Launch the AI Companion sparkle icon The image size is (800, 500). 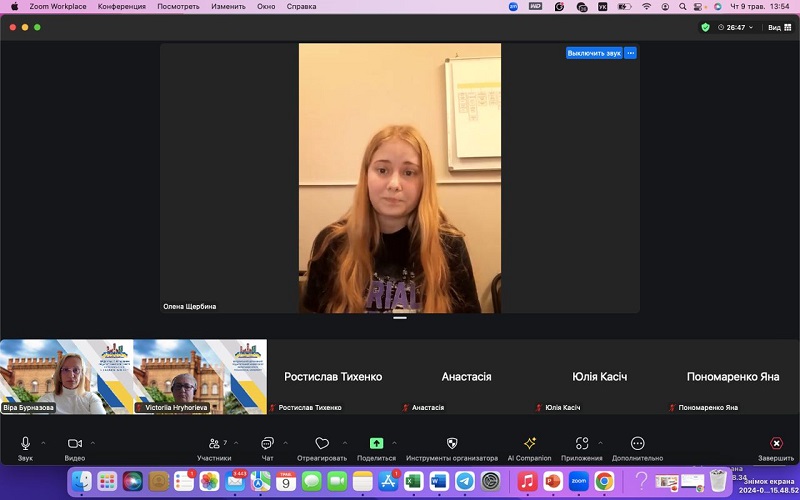tap(529, 443)
